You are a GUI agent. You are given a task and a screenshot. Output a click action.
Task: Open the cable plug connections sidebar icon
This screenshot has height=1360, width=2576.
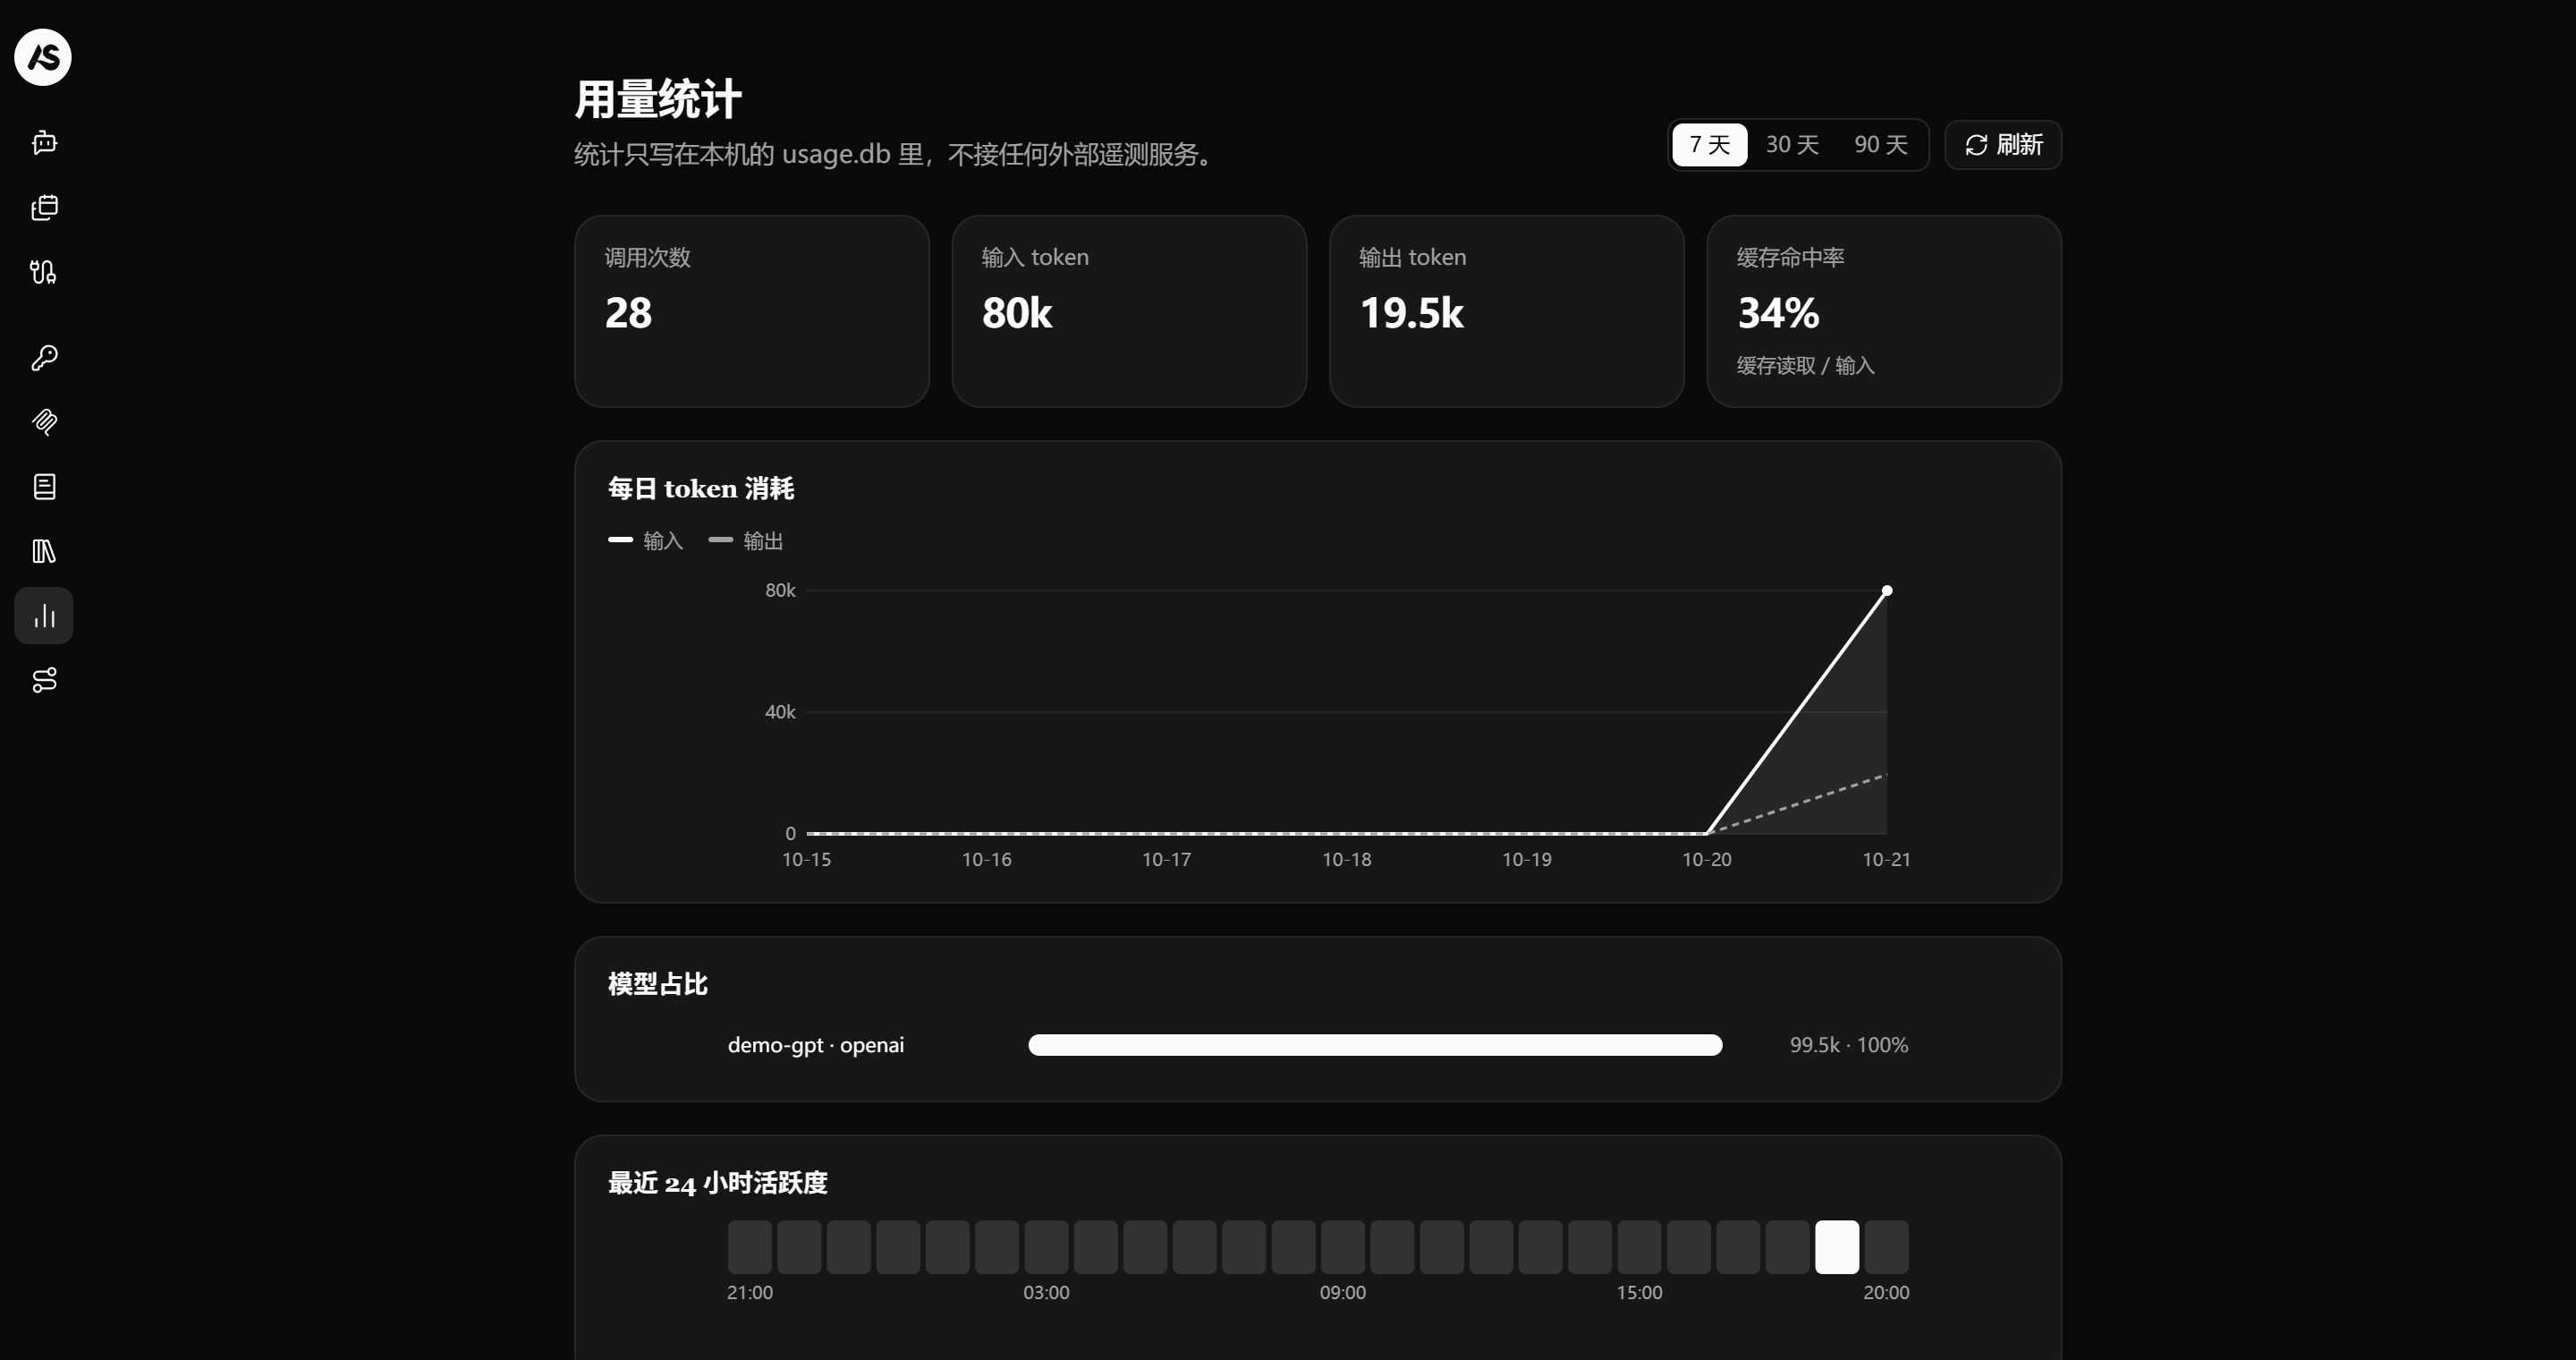click(x=44, y=272)
